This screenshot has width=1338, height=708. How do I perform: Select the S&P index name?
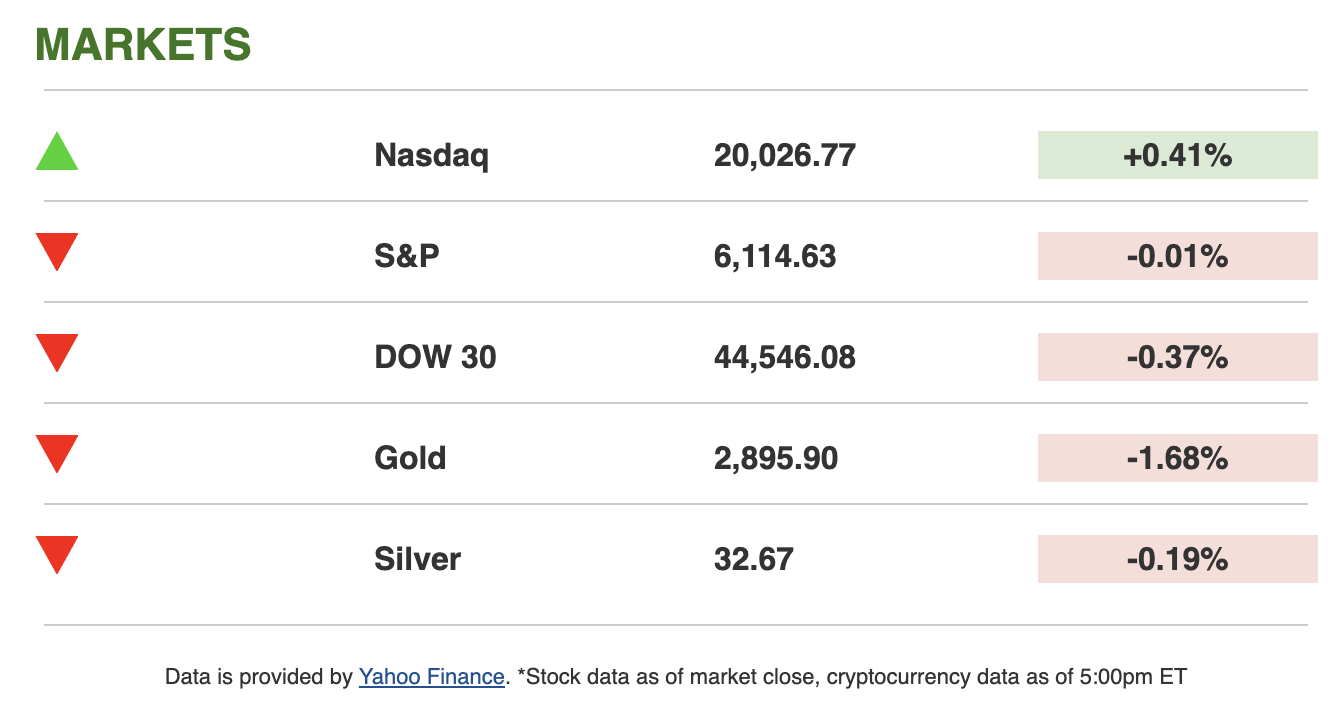407,257
